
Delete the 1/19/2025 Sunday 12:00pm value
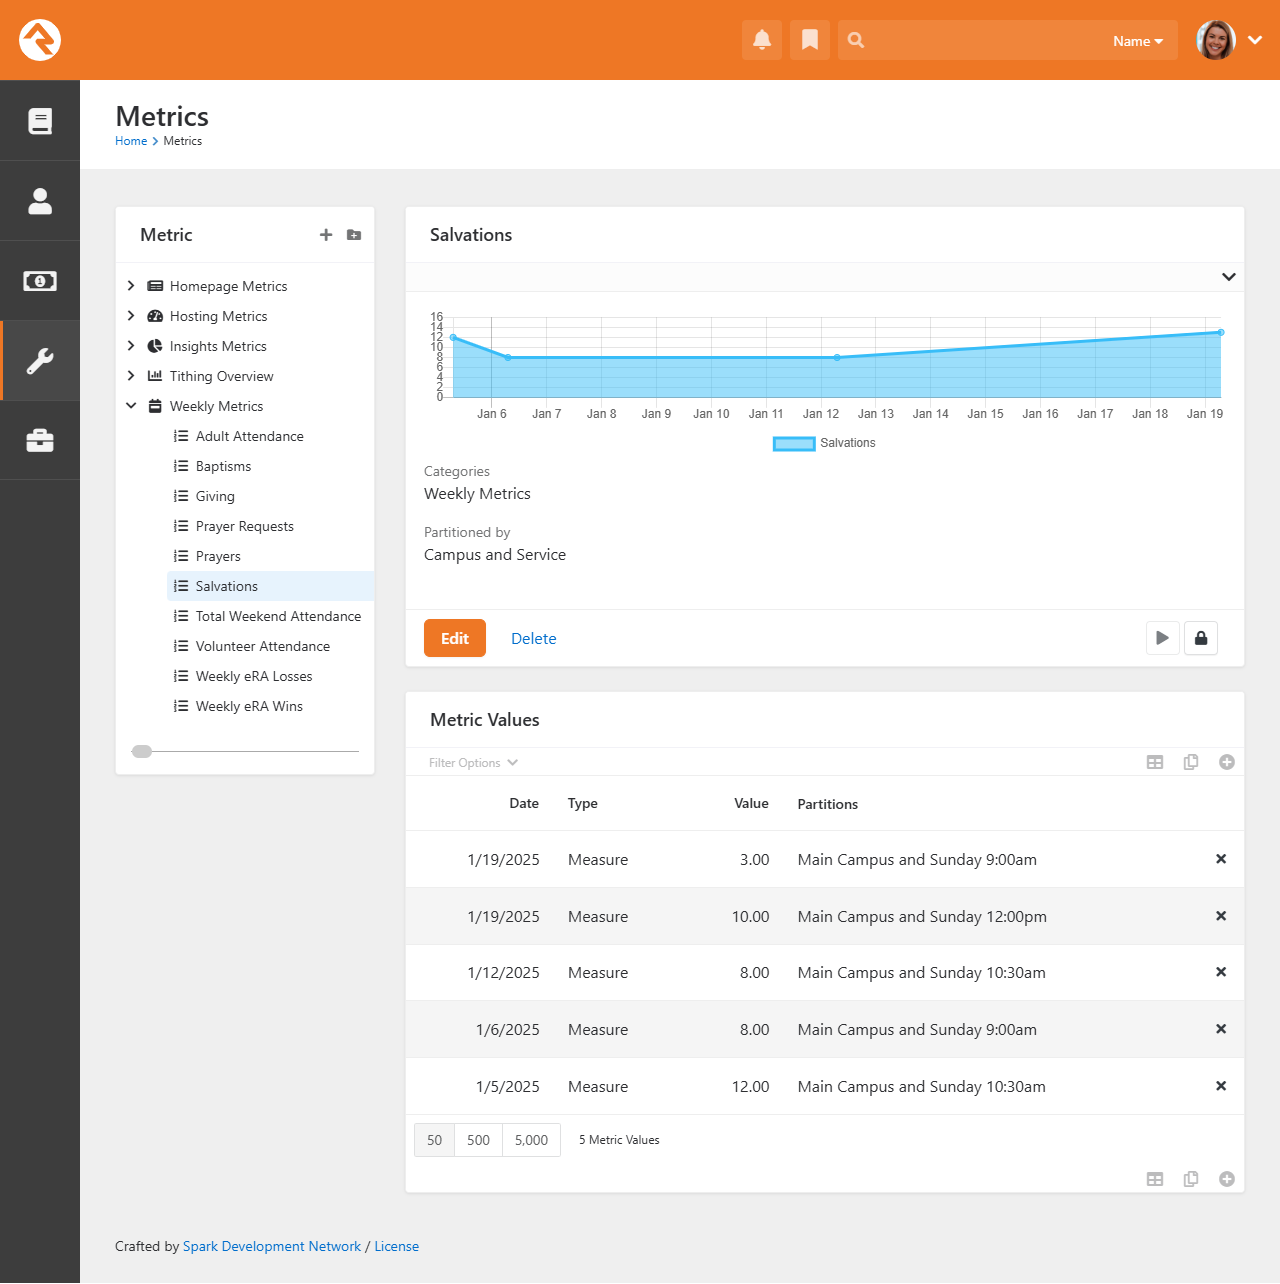pyautogui.click(x=1221, y=916)
